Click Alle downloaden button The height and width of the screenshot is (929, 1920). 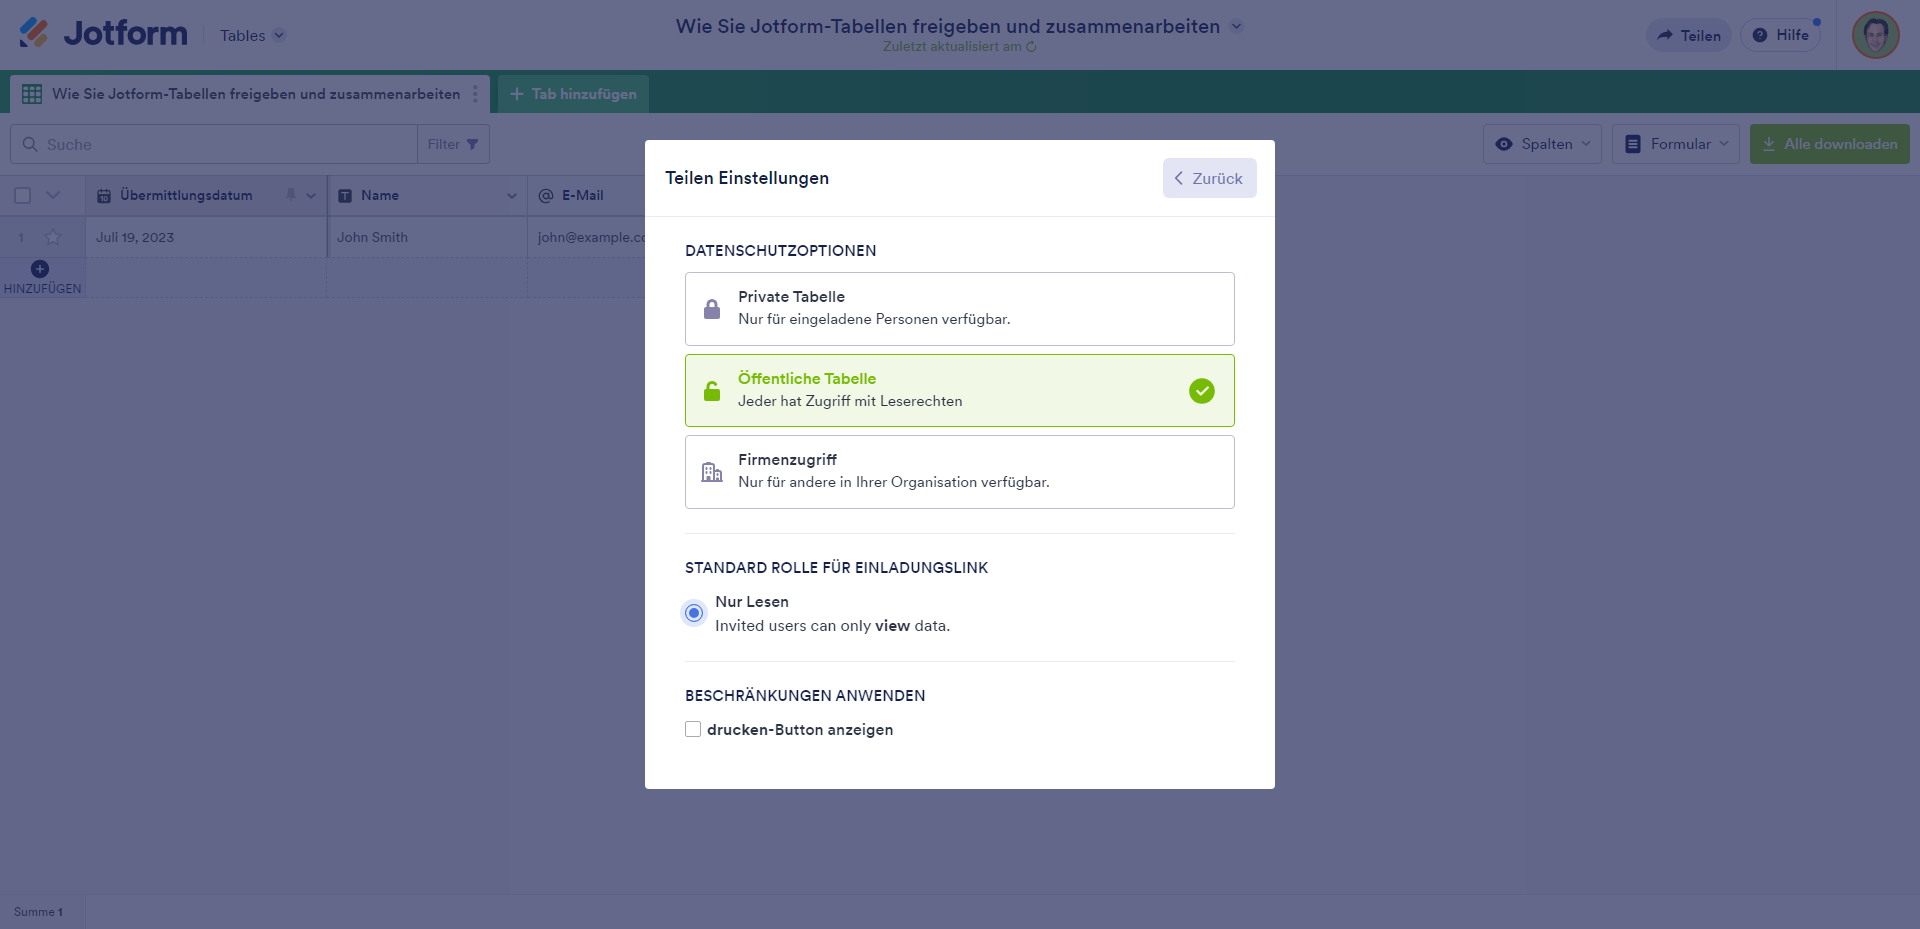click(1829, 144)
